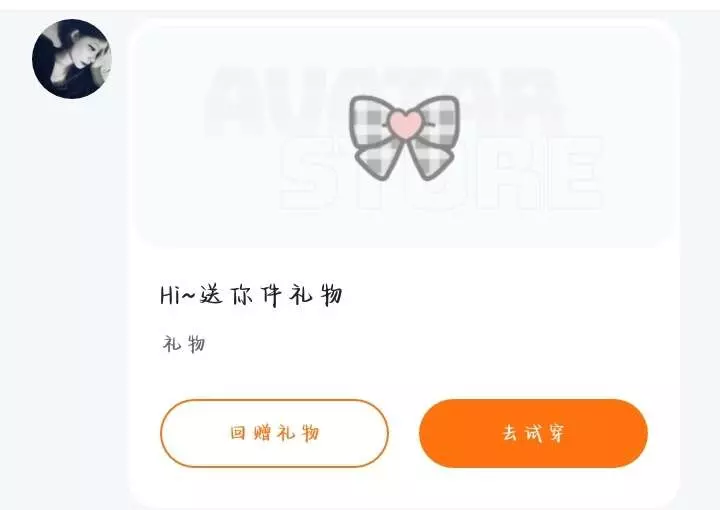Tap the plaid bow gift icon
Image resolution: width=720 pixels, height=510 pixels.
point(404,137)
